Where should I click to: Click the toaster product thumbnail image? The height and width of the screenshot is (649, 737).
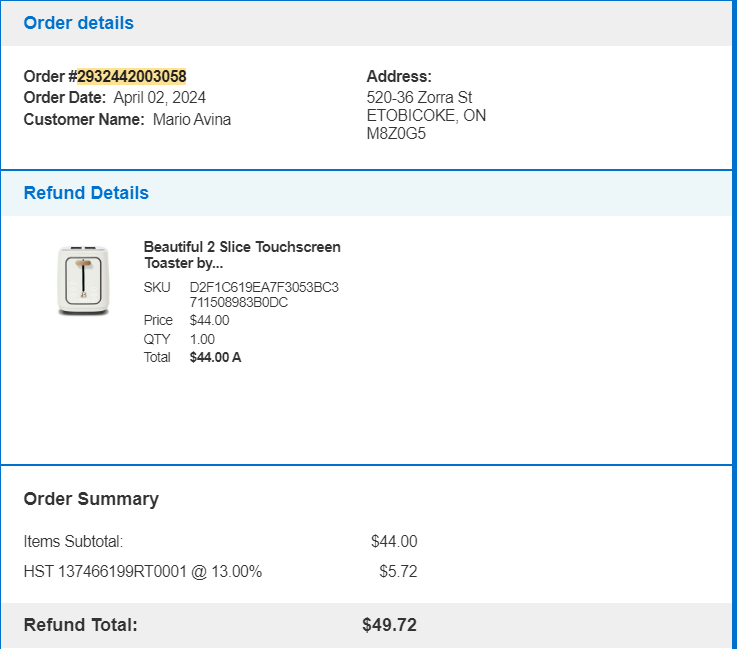pos(83,280)
